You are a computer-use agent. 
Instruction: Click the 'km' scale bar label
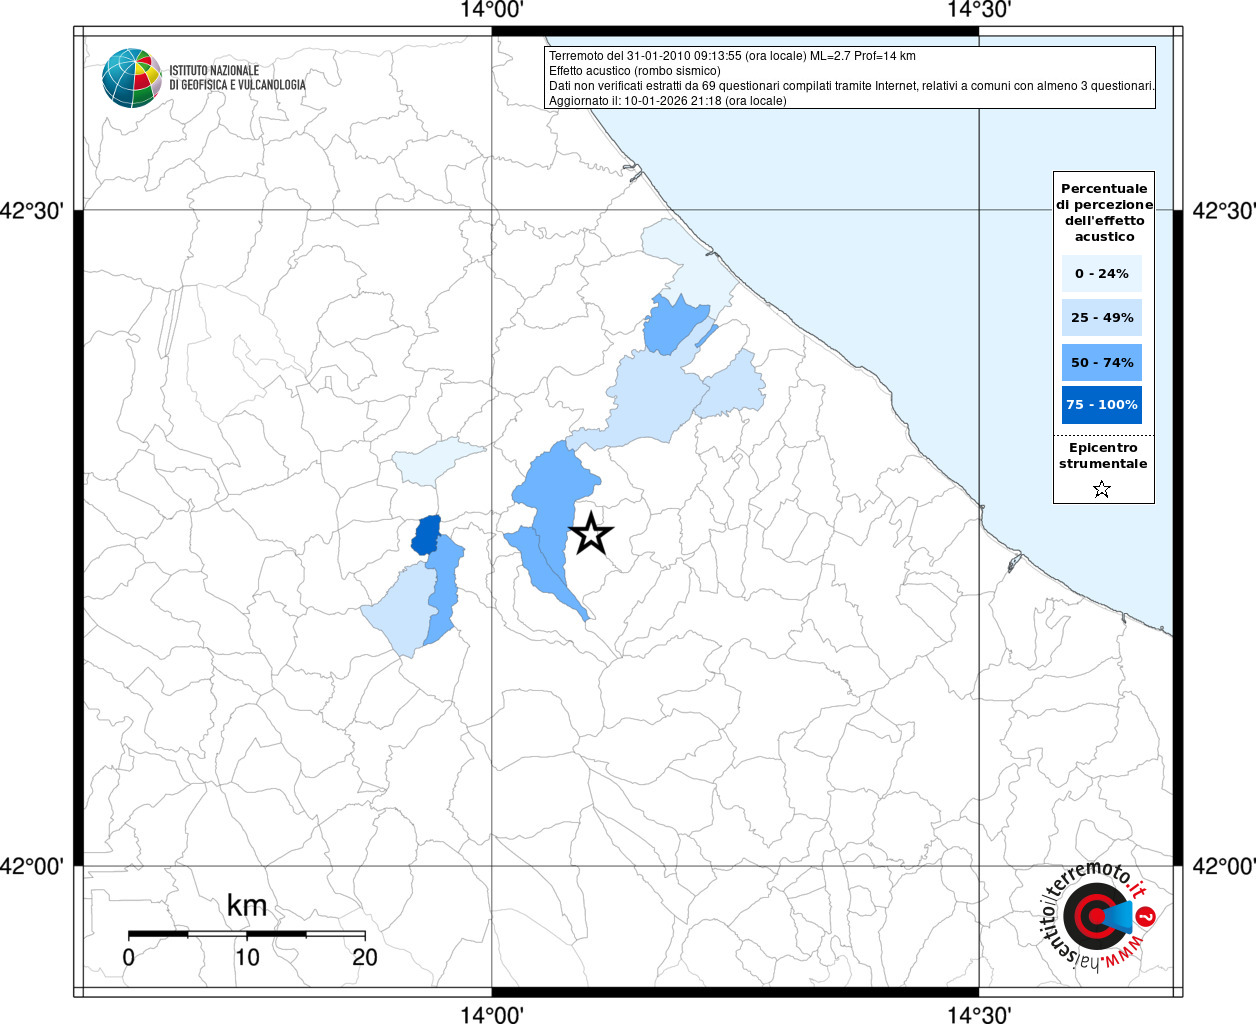click(x=246, y=906)
